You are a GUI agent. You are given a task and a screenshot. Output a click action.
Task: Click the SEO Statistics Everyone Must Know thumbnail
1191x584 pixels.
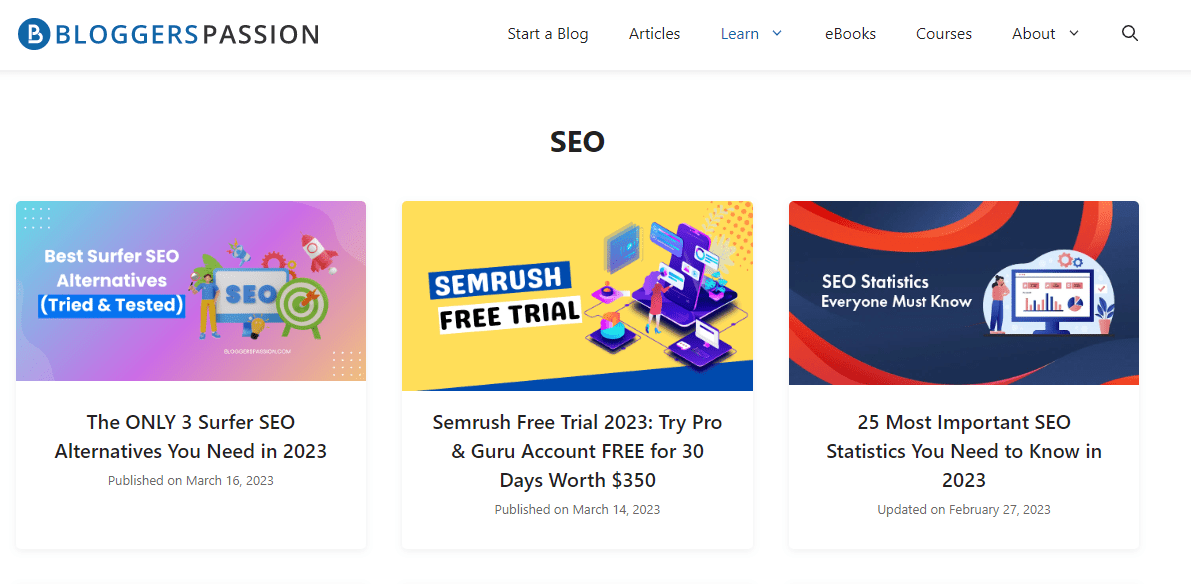click(x=963, y=293)
